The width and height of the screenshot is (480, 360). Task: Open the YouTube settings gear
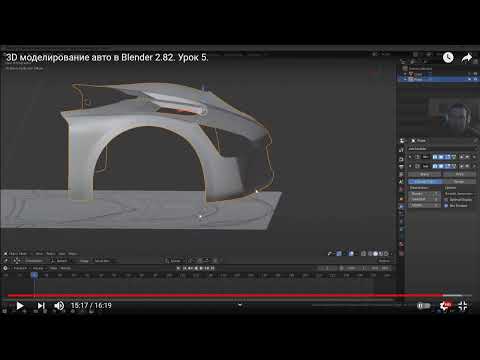[x=444, y=306]
